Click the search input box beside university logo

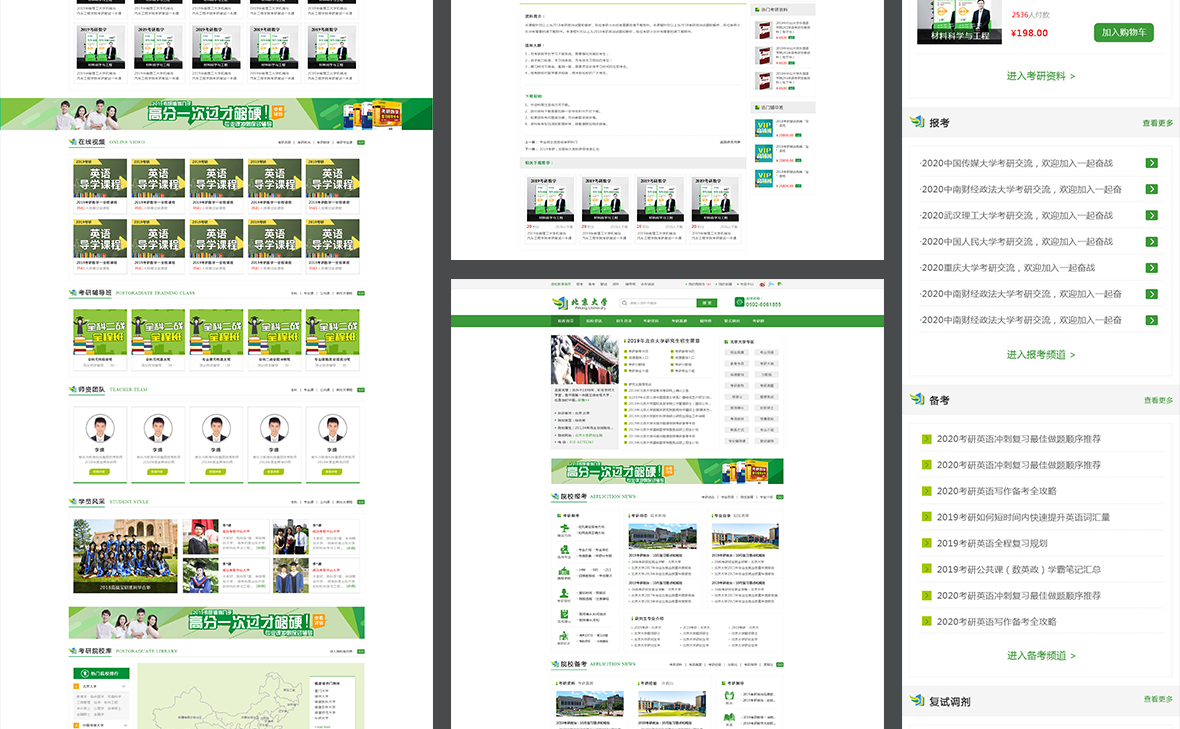(x=658, y=303)
